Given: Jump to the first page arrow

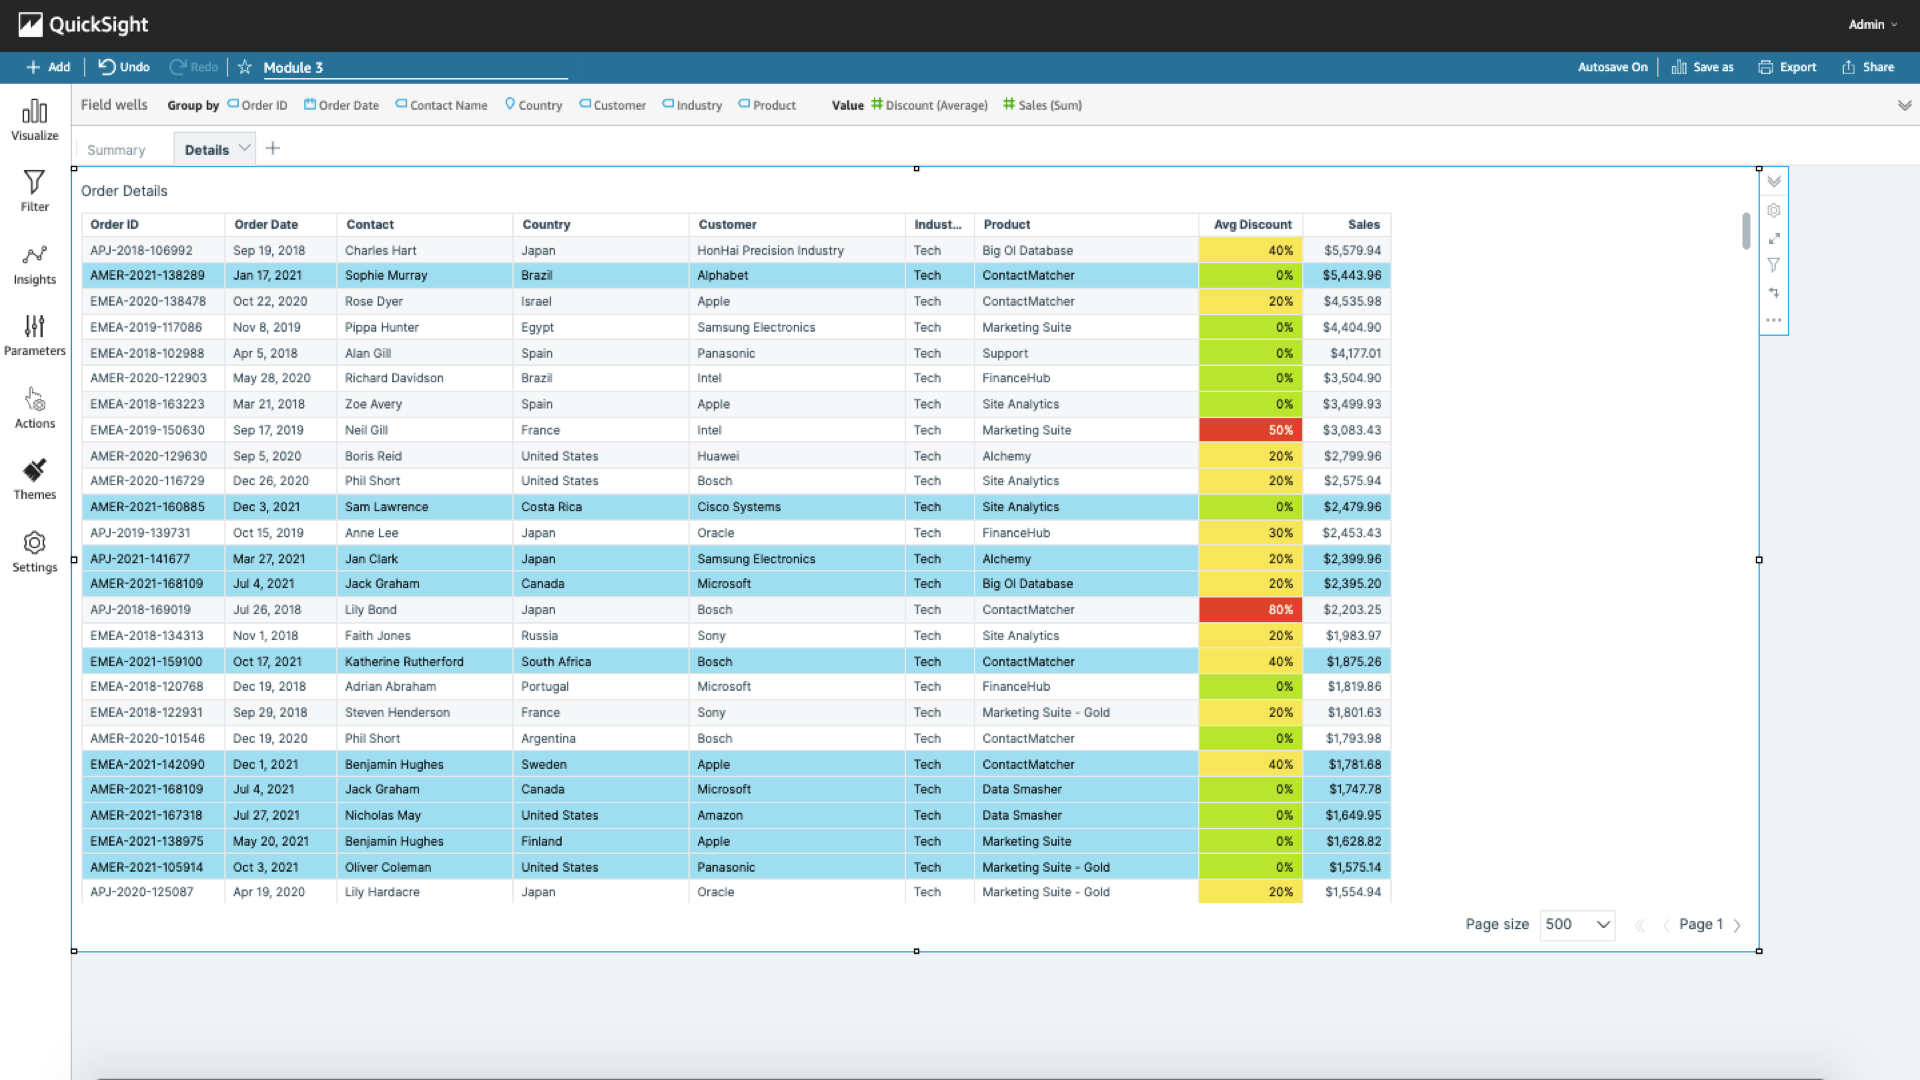Looking at the screenshot, I should pos(1640,925).
